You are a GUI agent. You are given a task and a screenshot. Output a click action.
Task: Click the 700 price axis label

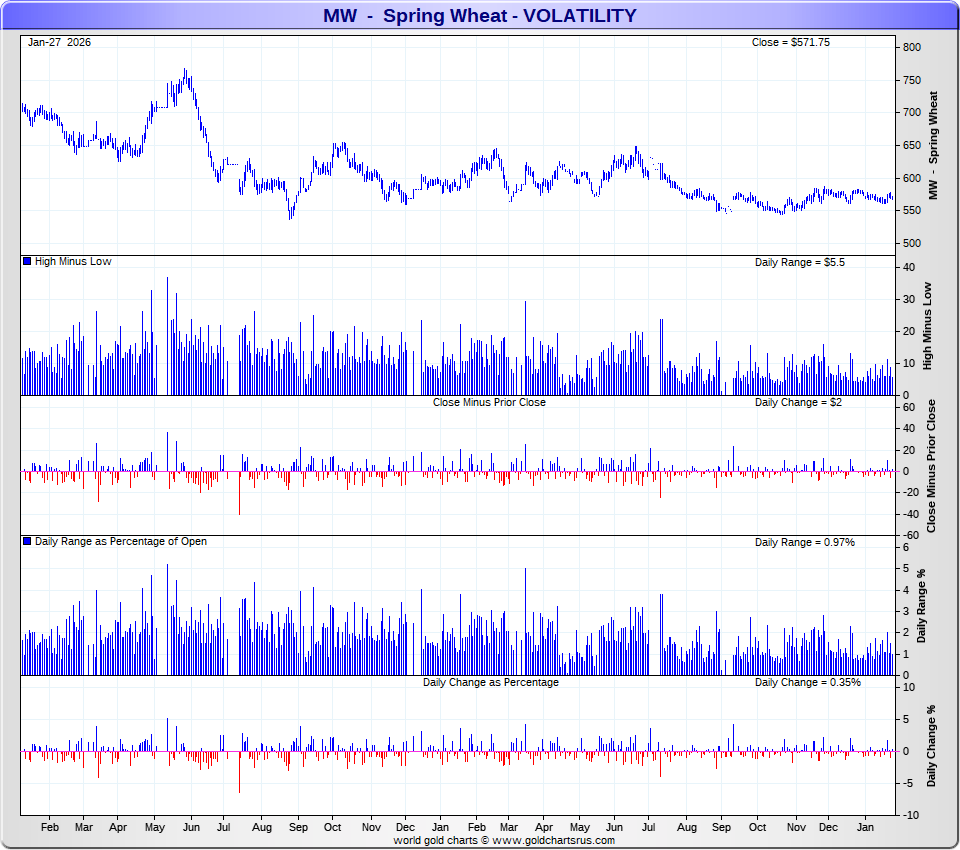(x=912, y=112)
